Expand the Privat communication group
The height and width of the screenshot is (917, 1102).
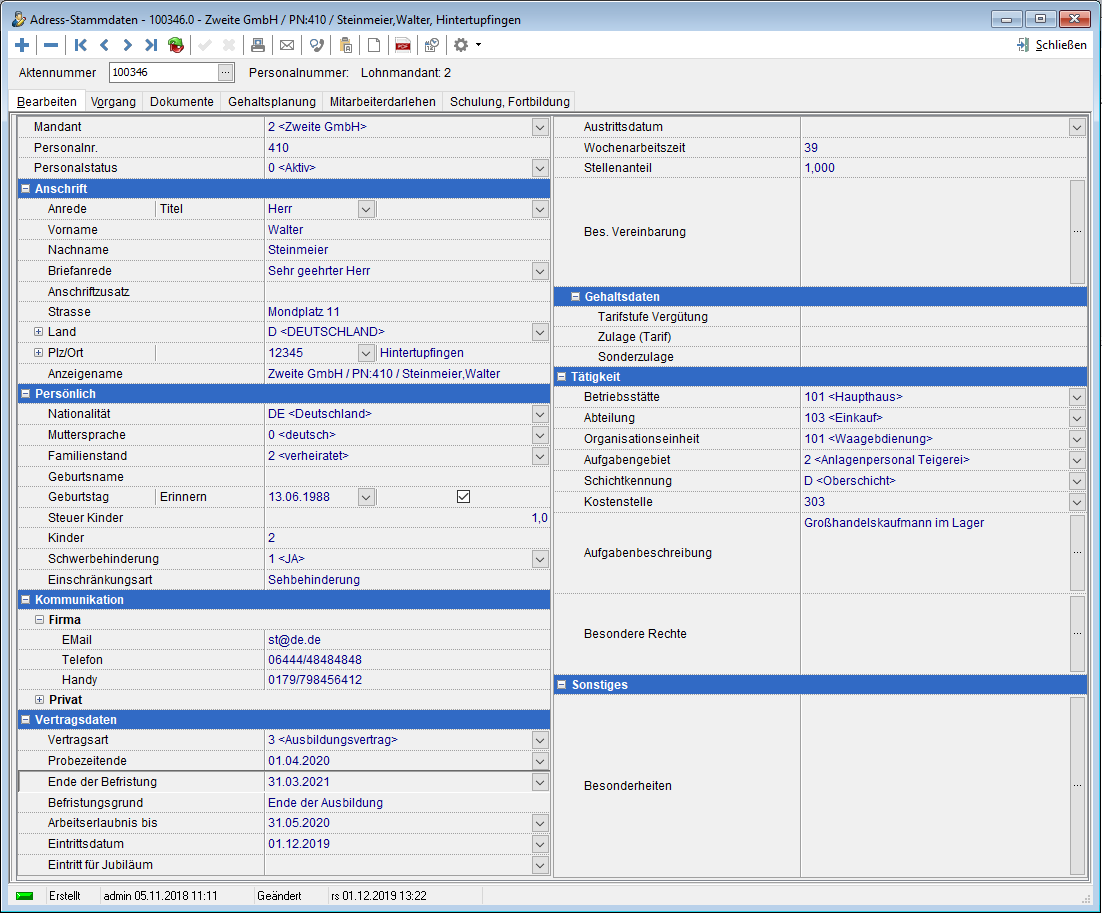pyautogui.click(x=39, y=700)
